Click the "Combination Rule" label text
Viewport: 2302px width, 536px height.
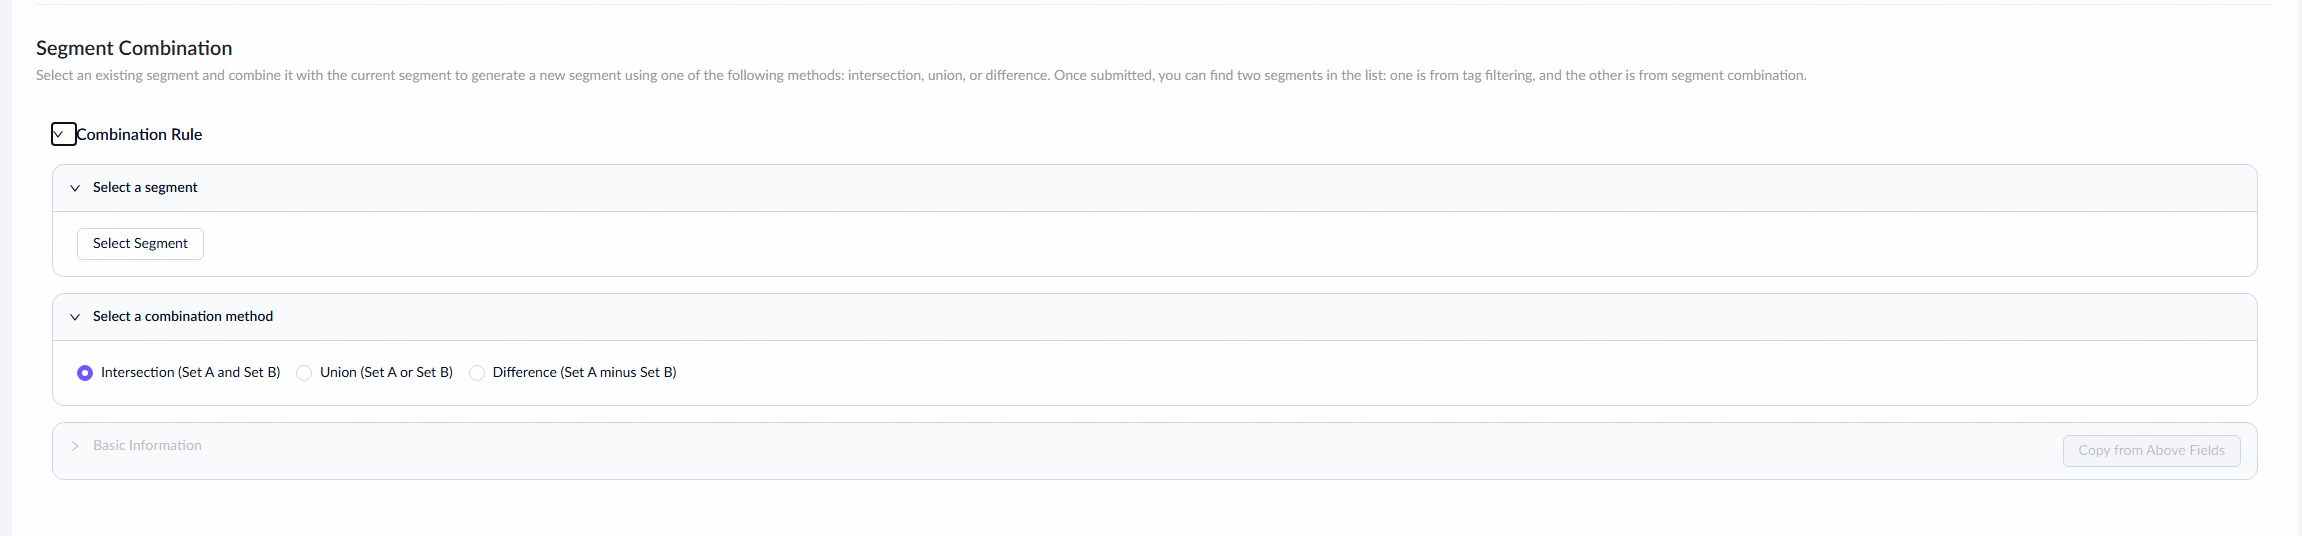[140, 135]
